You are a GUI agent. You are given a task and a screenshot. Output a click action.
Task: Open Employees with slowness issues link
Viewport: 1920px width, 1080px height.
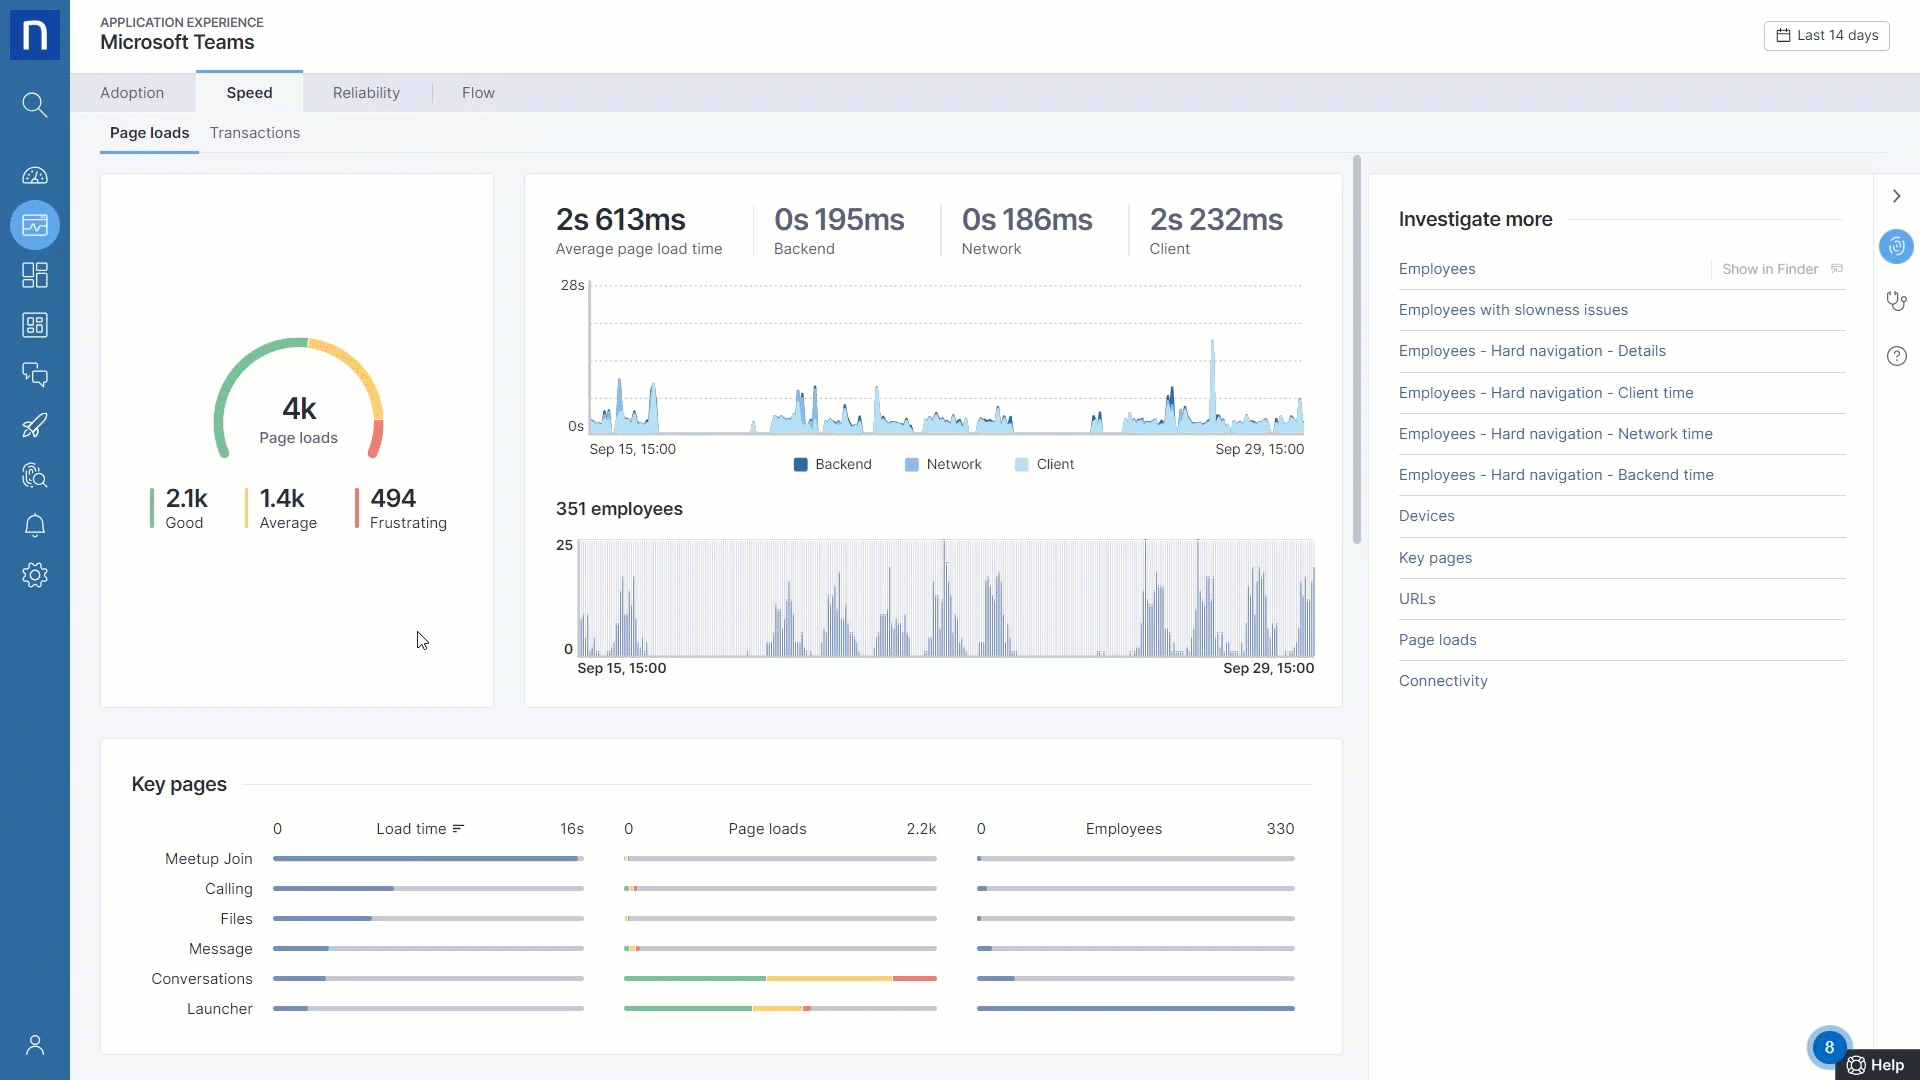pos(1513,310)
